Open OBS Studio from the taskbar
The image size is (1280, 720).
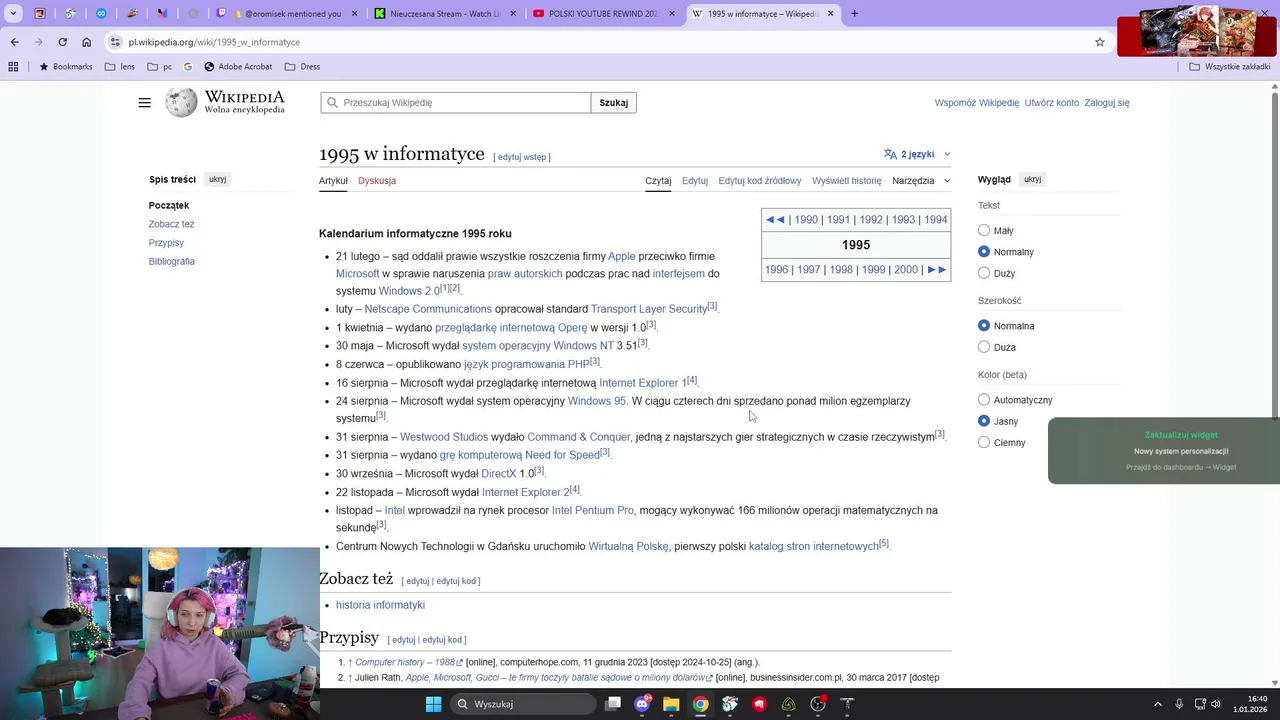coord(818,704)
